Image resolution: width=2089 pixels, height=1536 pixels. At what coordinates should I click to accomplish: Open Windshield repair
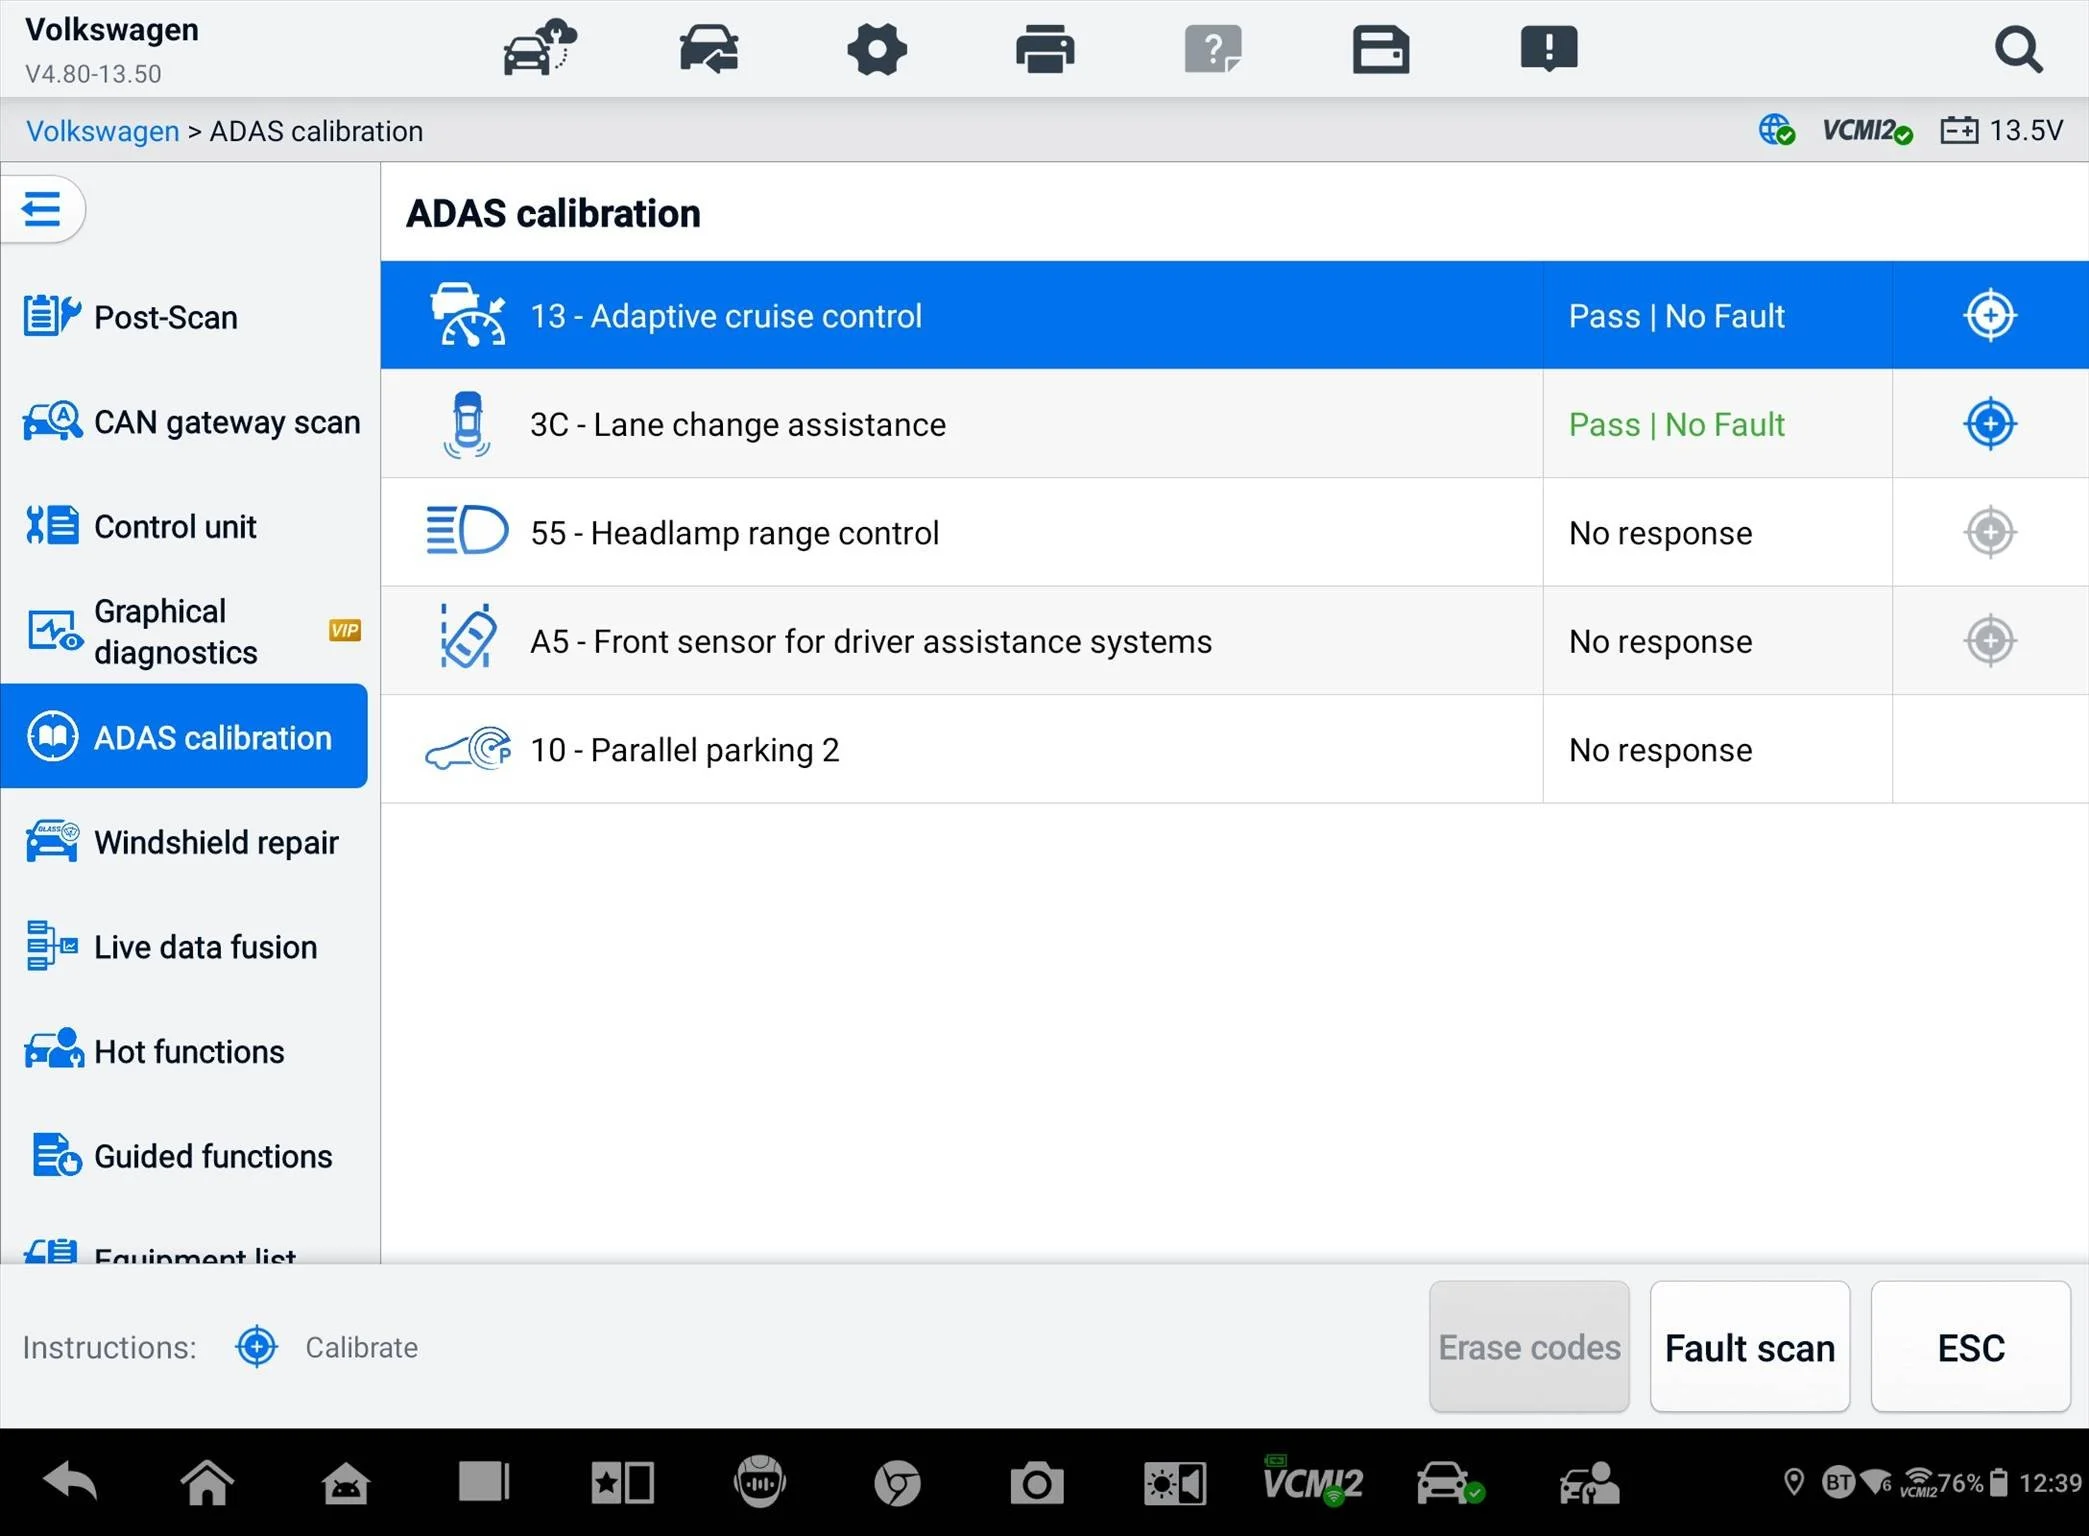[184, 842]
